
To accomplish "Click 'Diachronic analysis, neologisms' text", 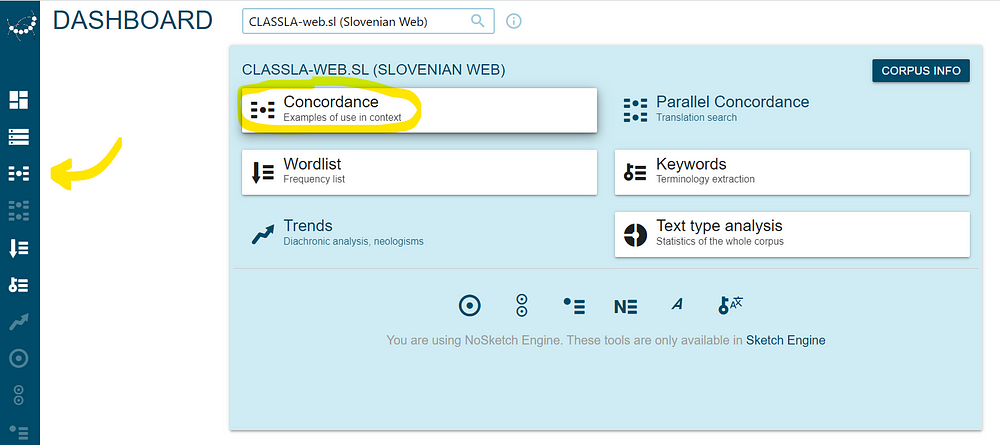I will pos(353,242).
